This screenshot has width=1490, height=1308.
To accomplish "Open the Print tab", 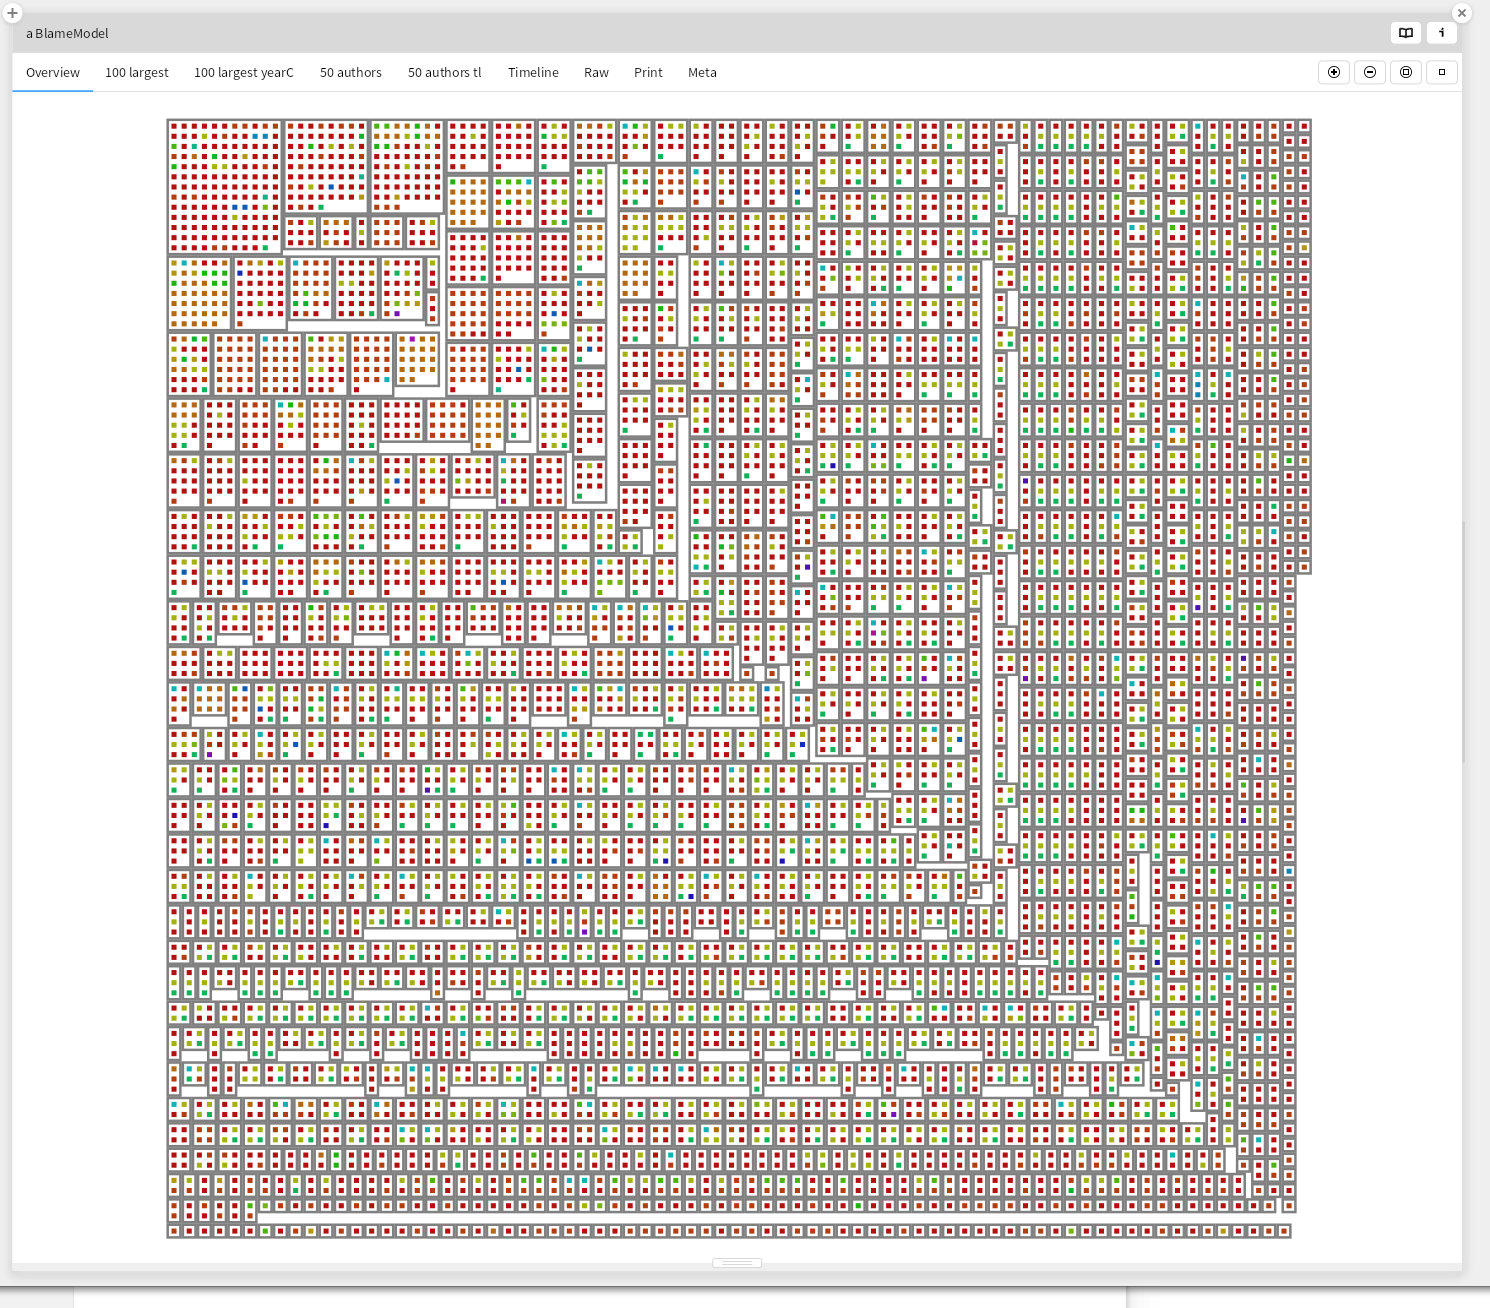I will tap(648, 73).
